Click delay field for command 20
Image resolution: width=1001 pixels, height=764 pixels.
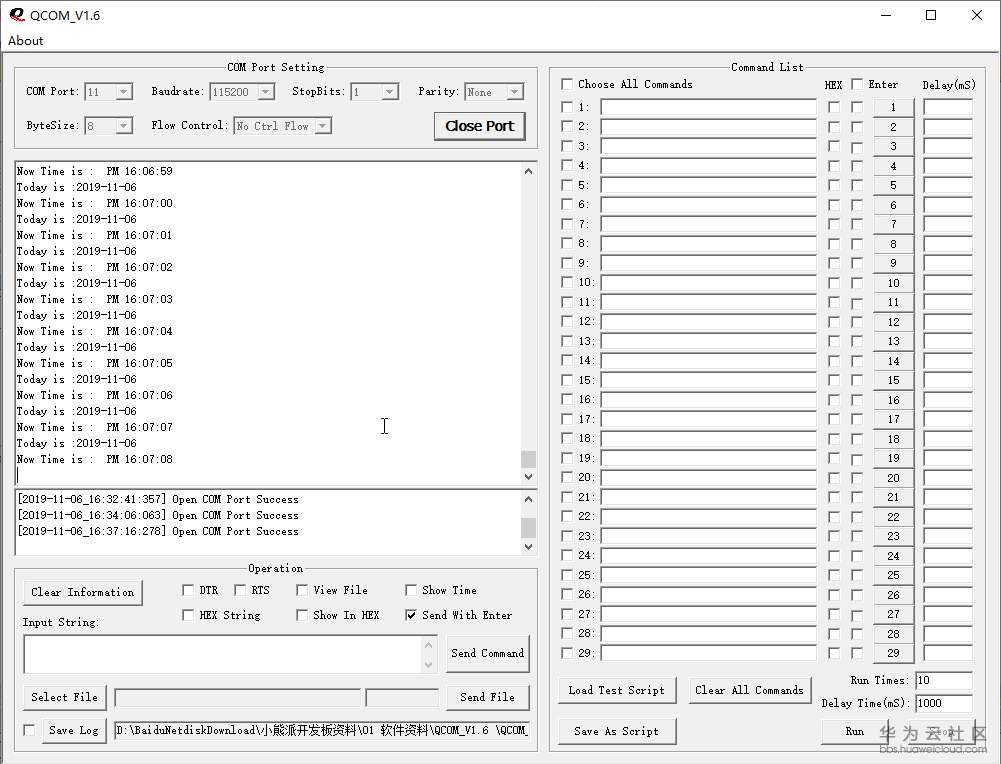[948, 478]
